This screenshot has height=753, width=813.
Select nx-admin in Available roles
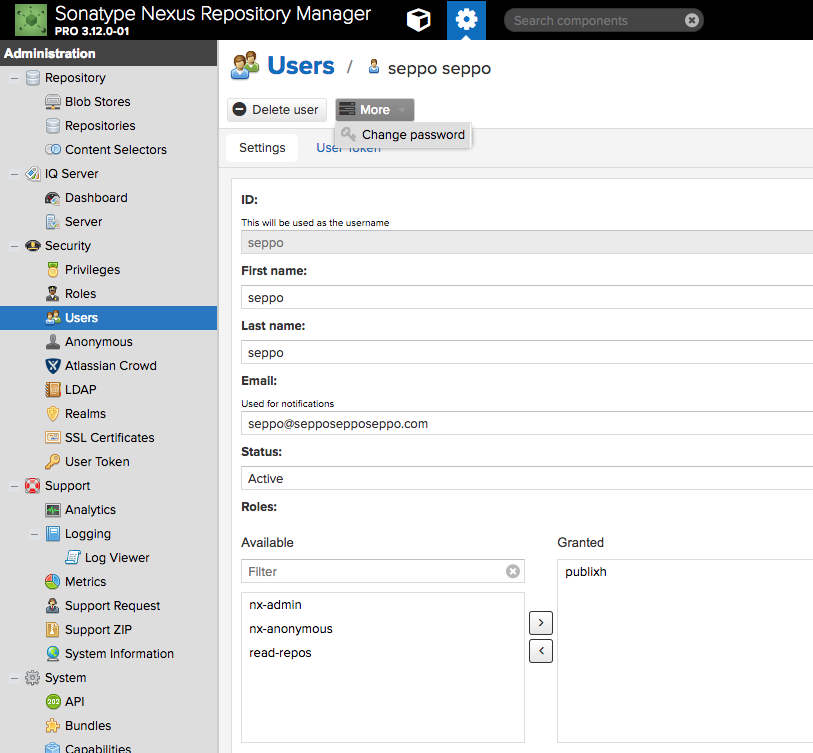(x=275, y=605)
